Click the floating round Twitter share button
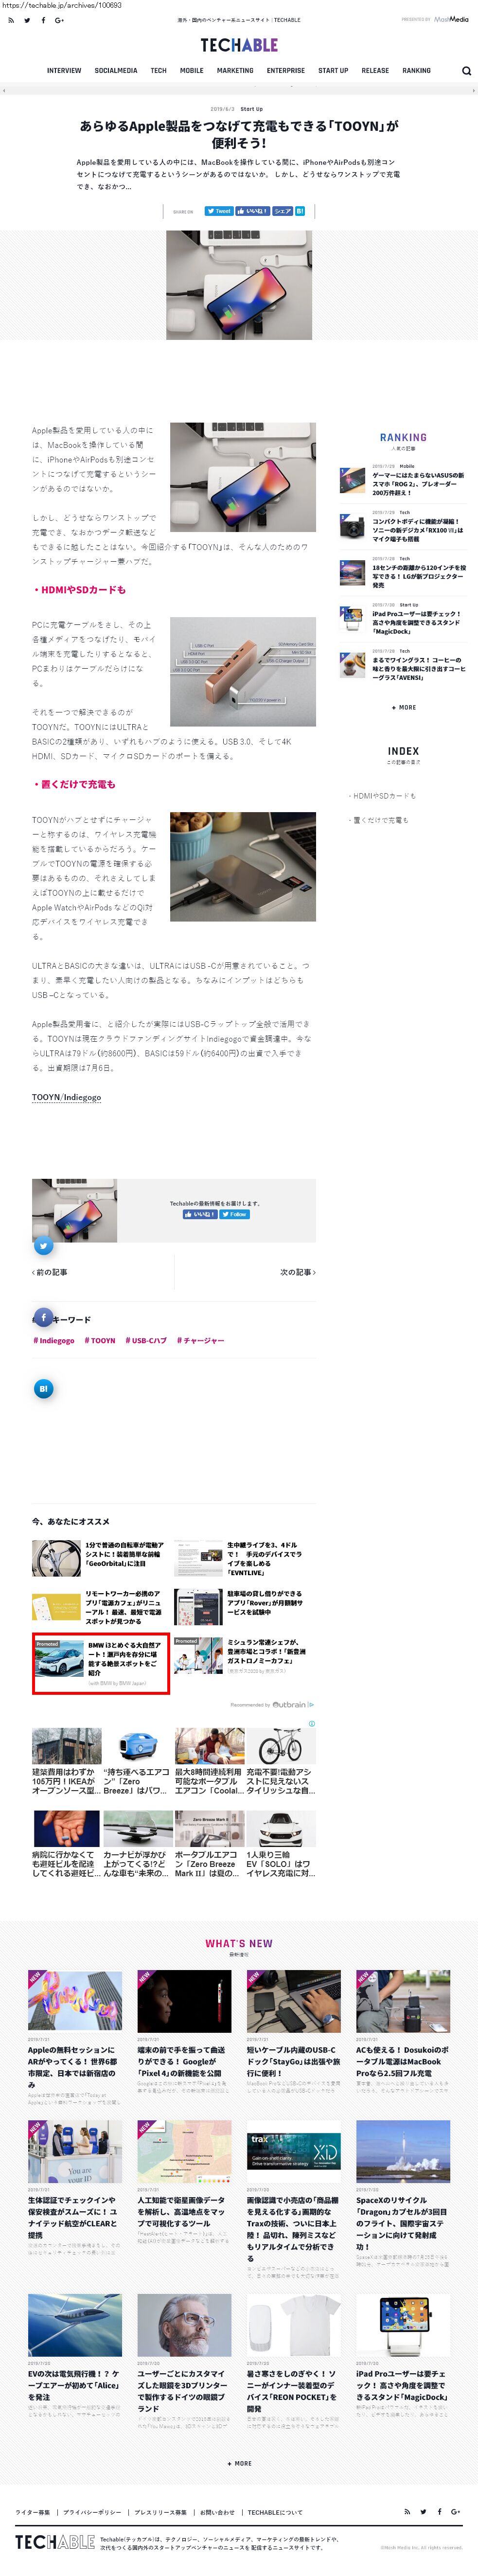The height and width of the screenshot is (2576, 478). pyautogui.click(x=43, y=1245)
